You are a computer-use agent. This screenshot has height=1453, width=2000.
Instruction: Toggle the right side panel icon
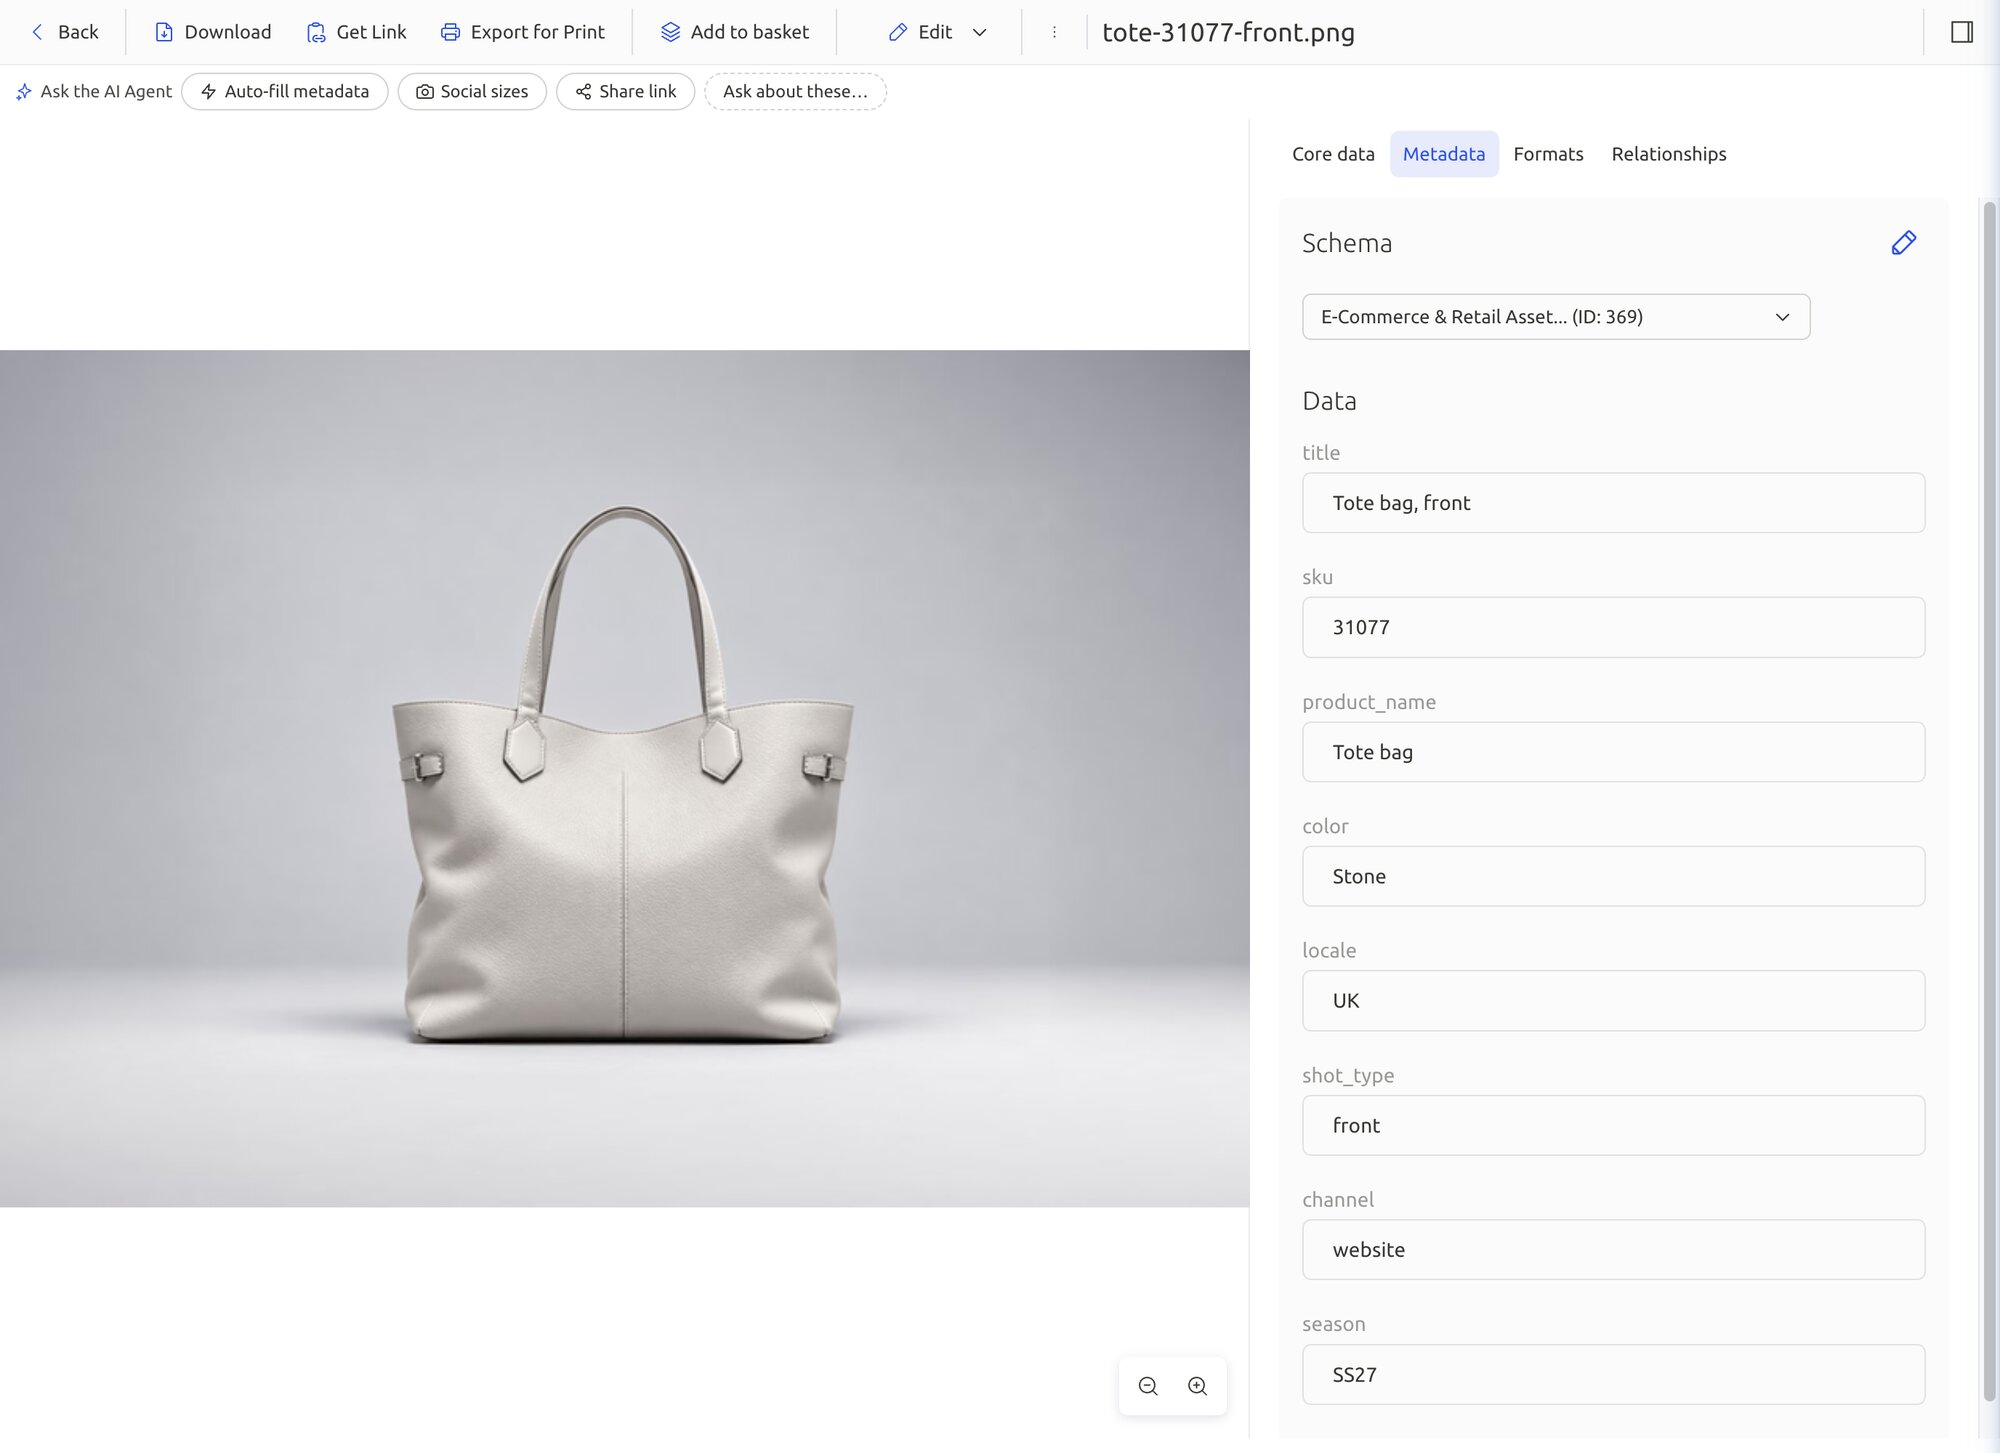pyautogui.click(x=1962, y=32)
